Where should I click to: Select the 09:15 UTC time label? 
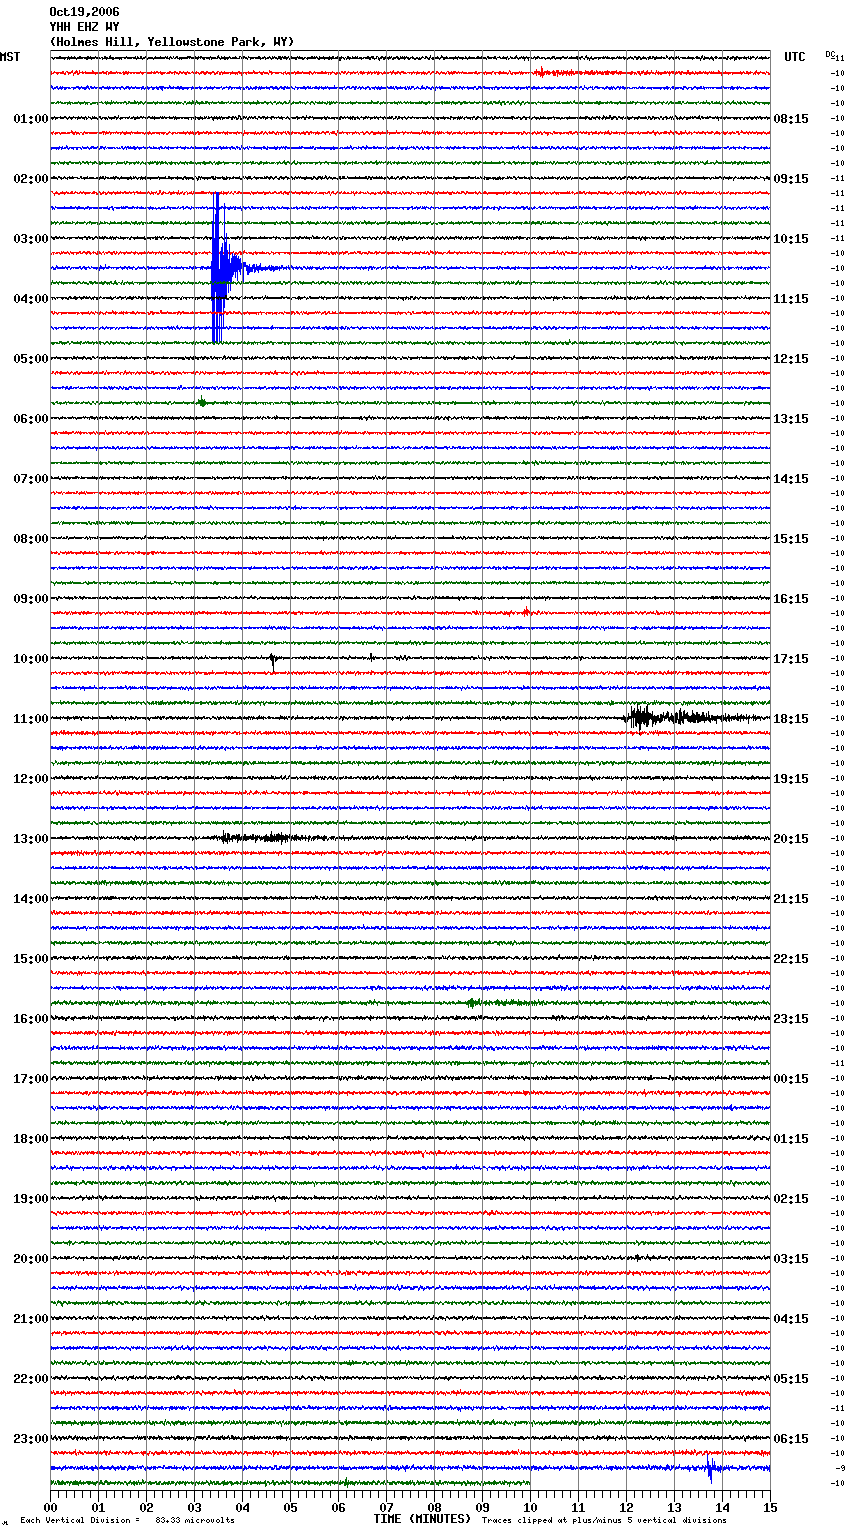[x=791, y=179]
